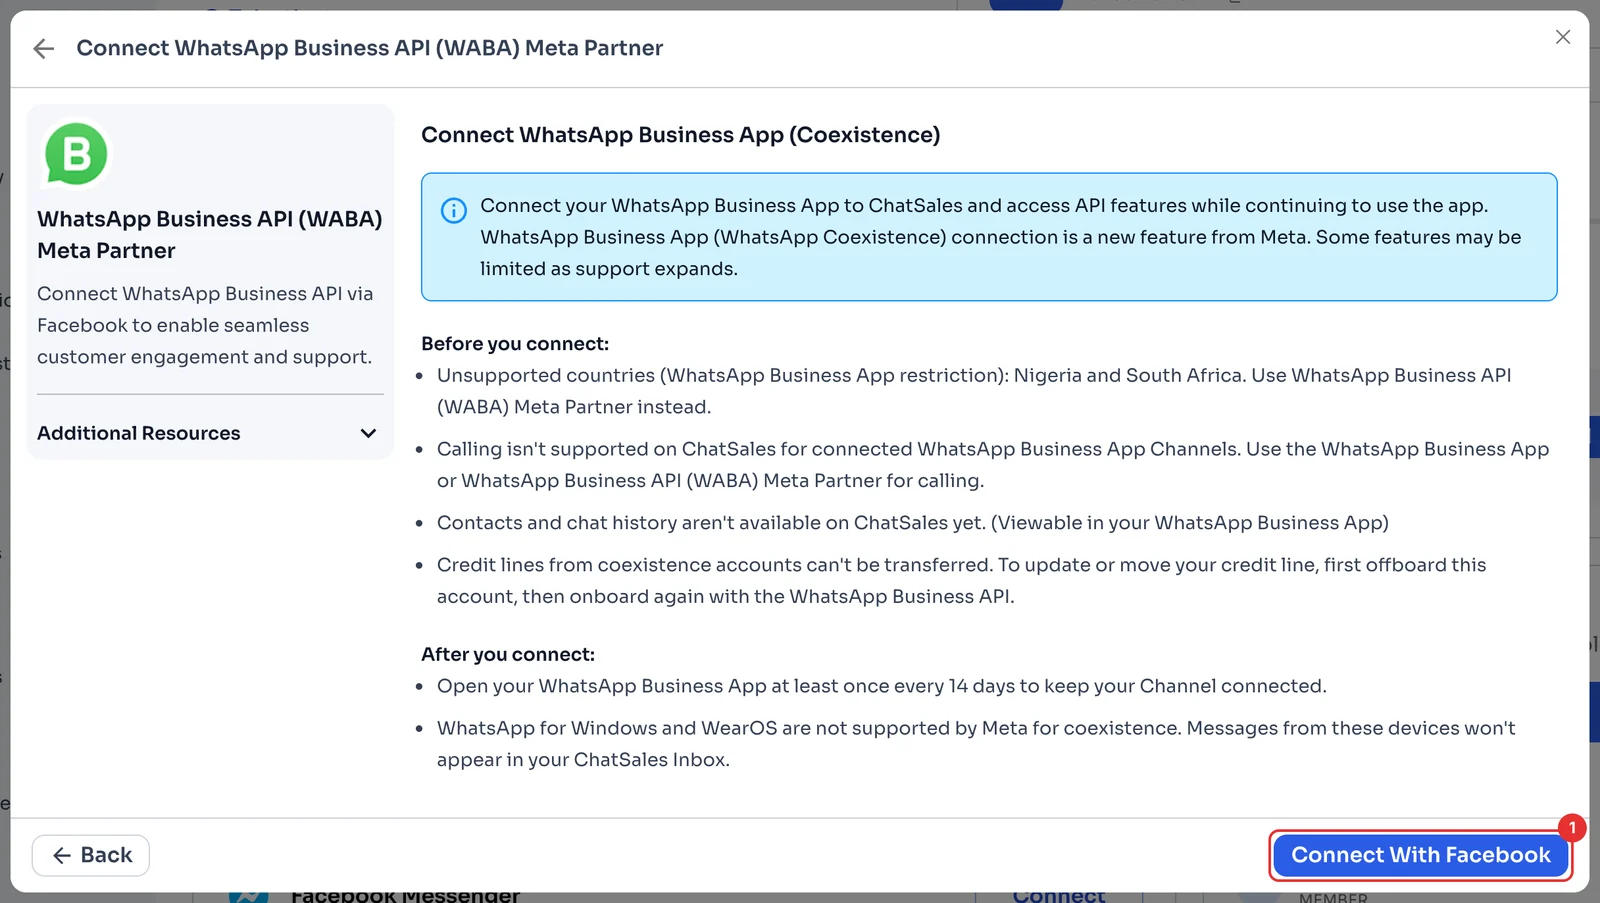Image resolution: width=1600 pixels, height=903 pixels.
Task: Click the 'Connect WhatsApp Business App (Coexistence)' heading
Action: [680, 135]
